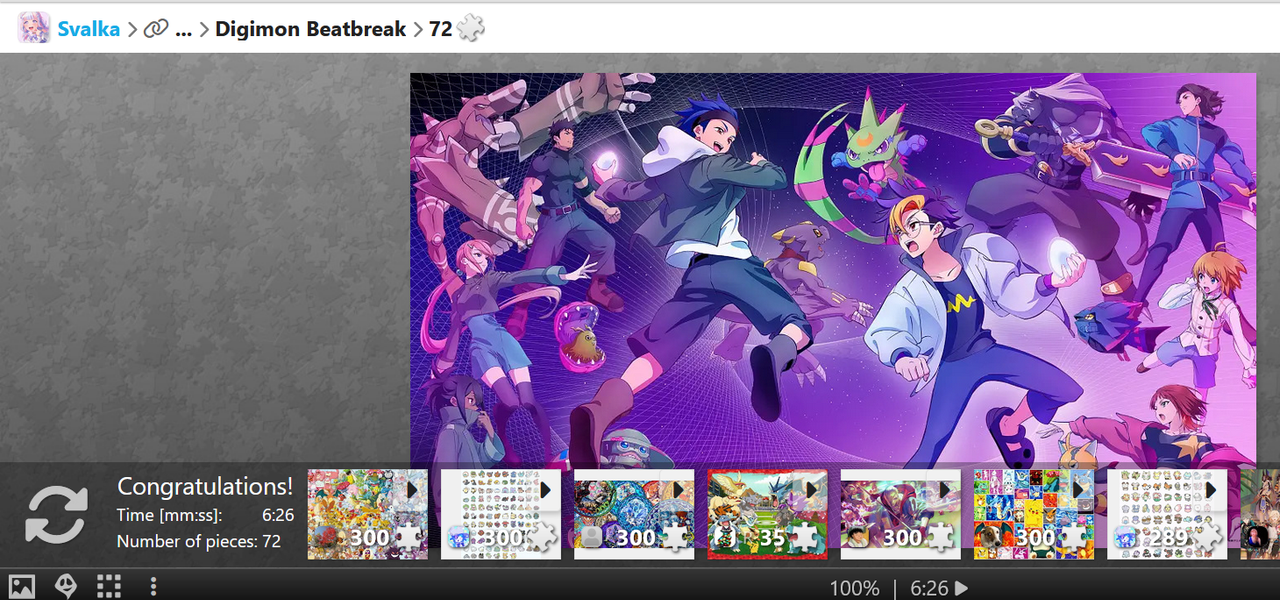Open the Svalka profile link

tap(88, 29)
